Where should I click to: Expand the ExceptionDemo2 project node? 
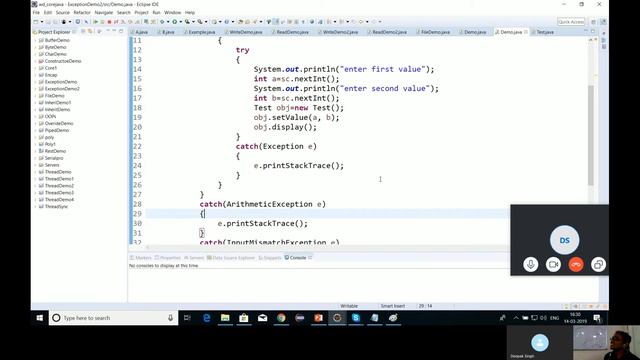(35, 89)
